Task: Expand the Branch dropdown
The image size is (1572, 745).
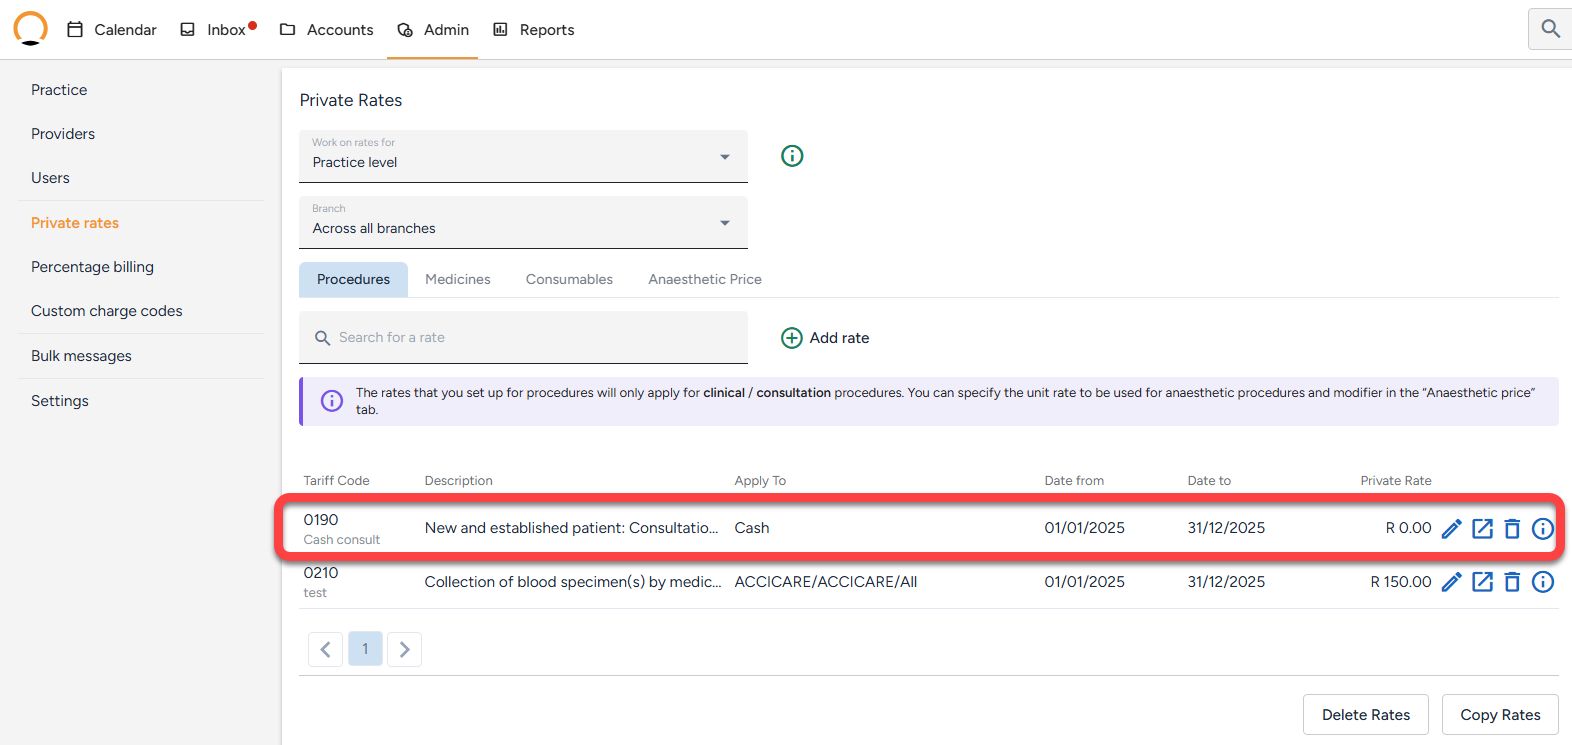Action: pyautogui.click(x=523, y=222)
